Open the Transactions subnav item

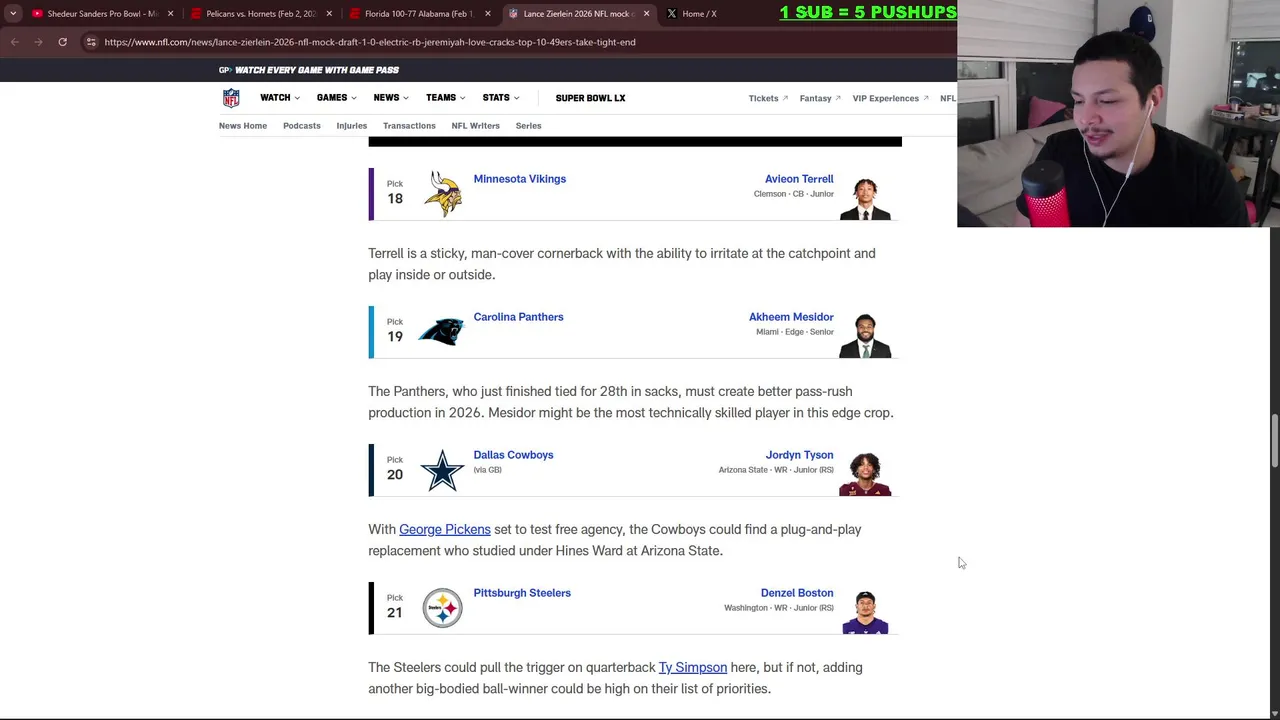(409, 126)
